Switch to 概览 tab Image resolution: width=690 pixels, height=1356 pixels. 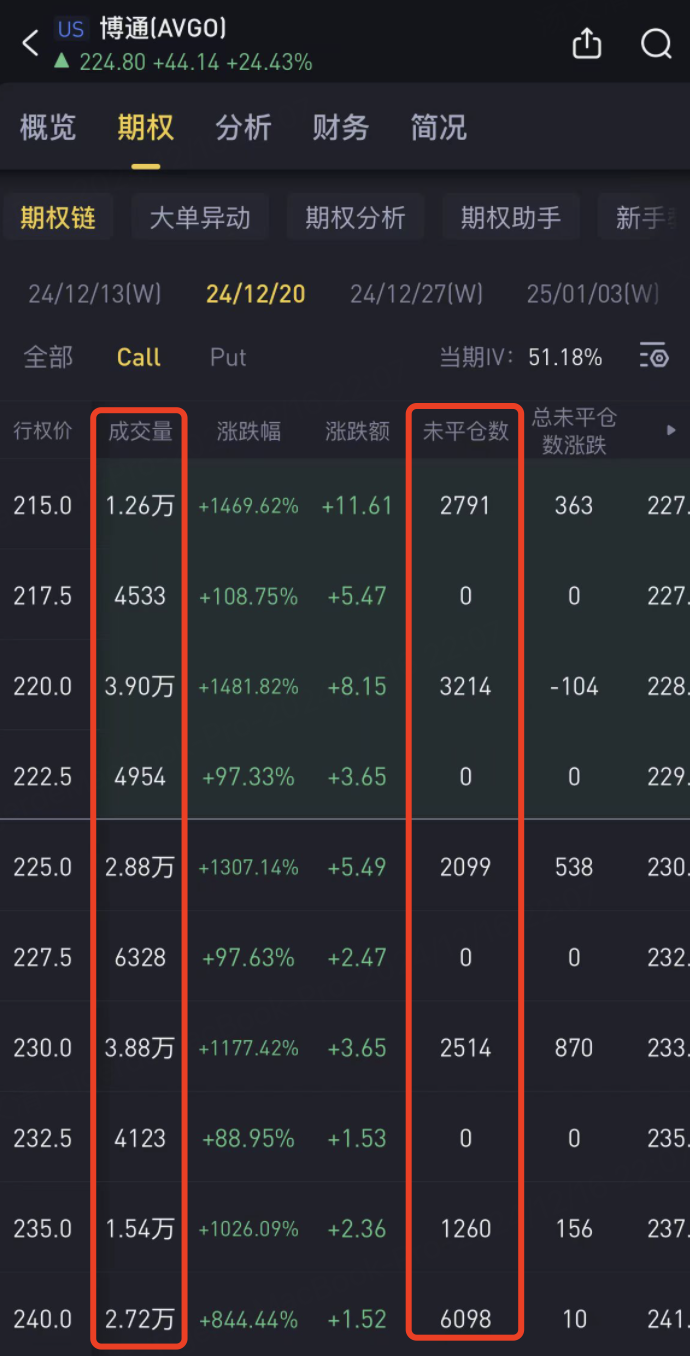(48, 128)
